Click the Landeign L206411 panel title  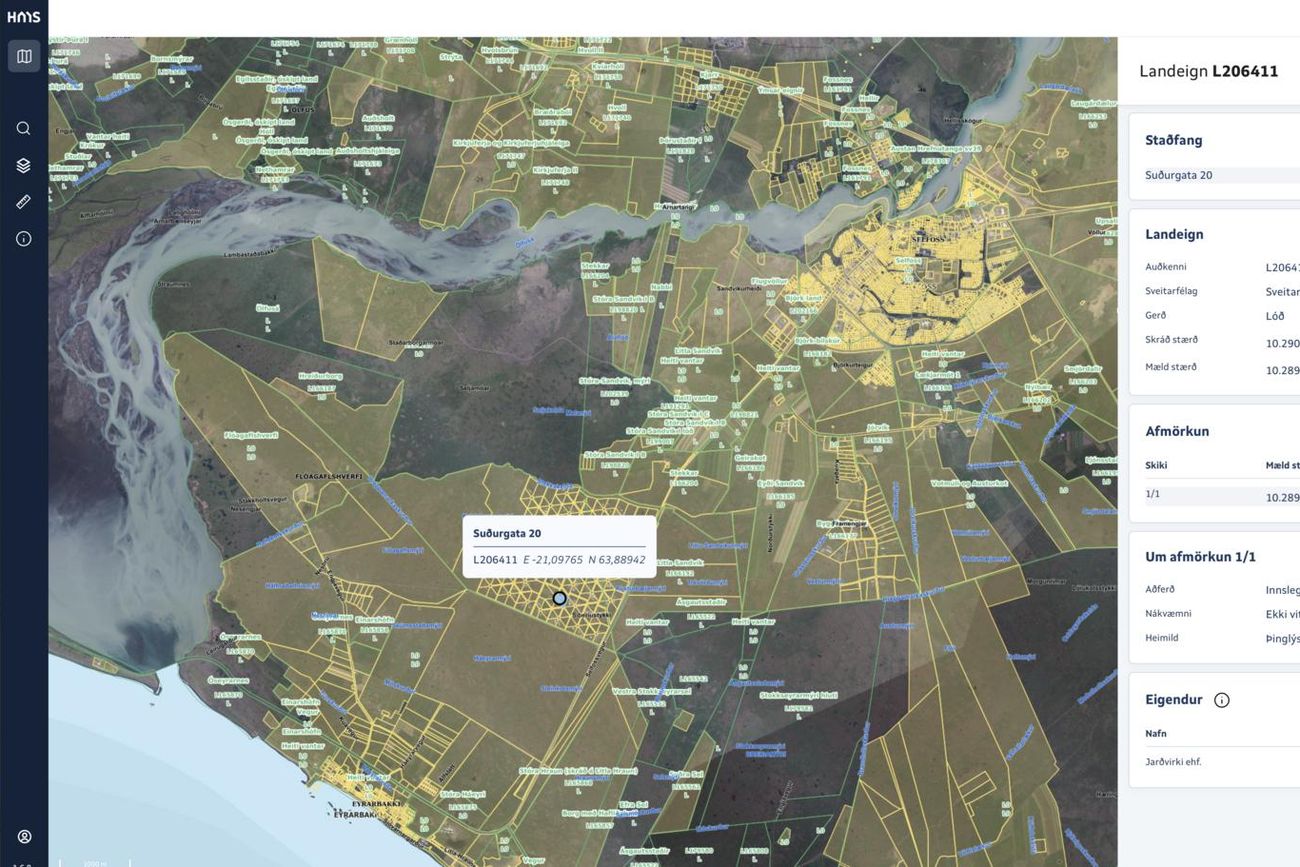pyautogui.click(x=1209, y=71)
